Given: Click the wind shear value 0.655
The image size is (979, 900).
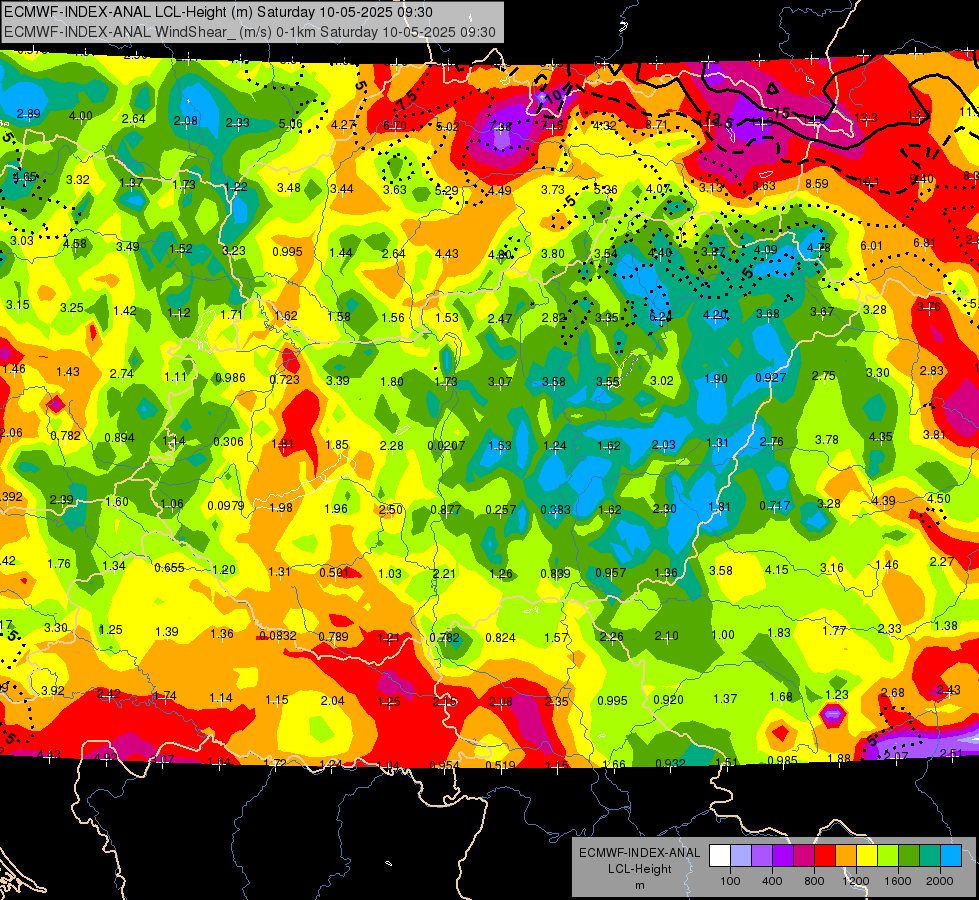Looking at the screenshot, I should (x=169, y=567).
